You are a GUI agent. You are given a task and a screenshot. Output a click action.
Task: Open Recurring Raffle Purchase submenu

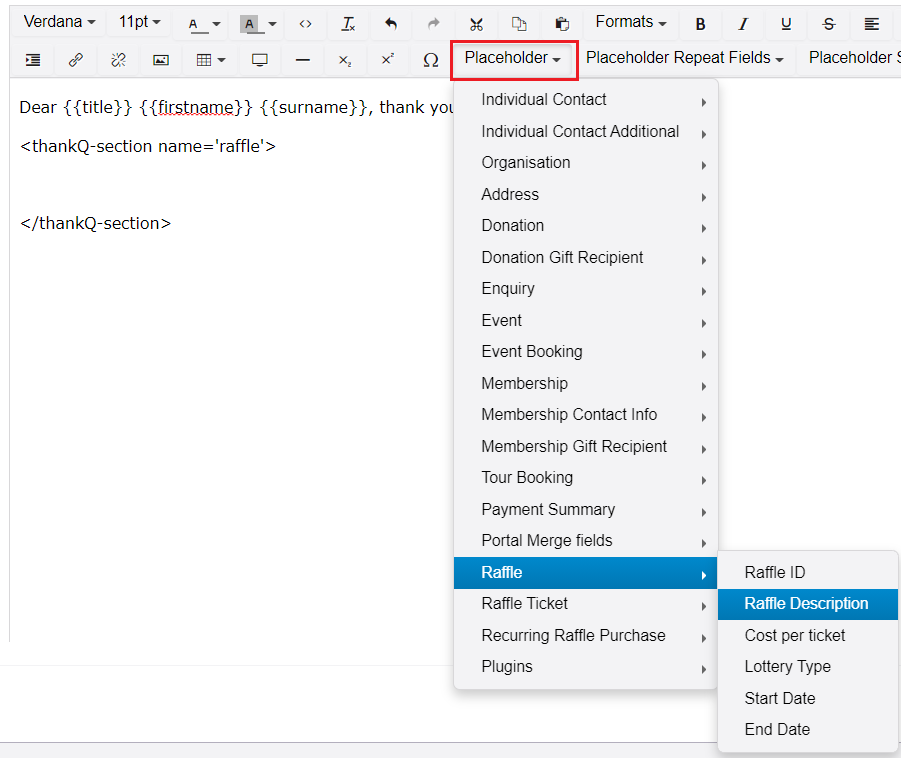pyautogui.click(x=586, y=636)
